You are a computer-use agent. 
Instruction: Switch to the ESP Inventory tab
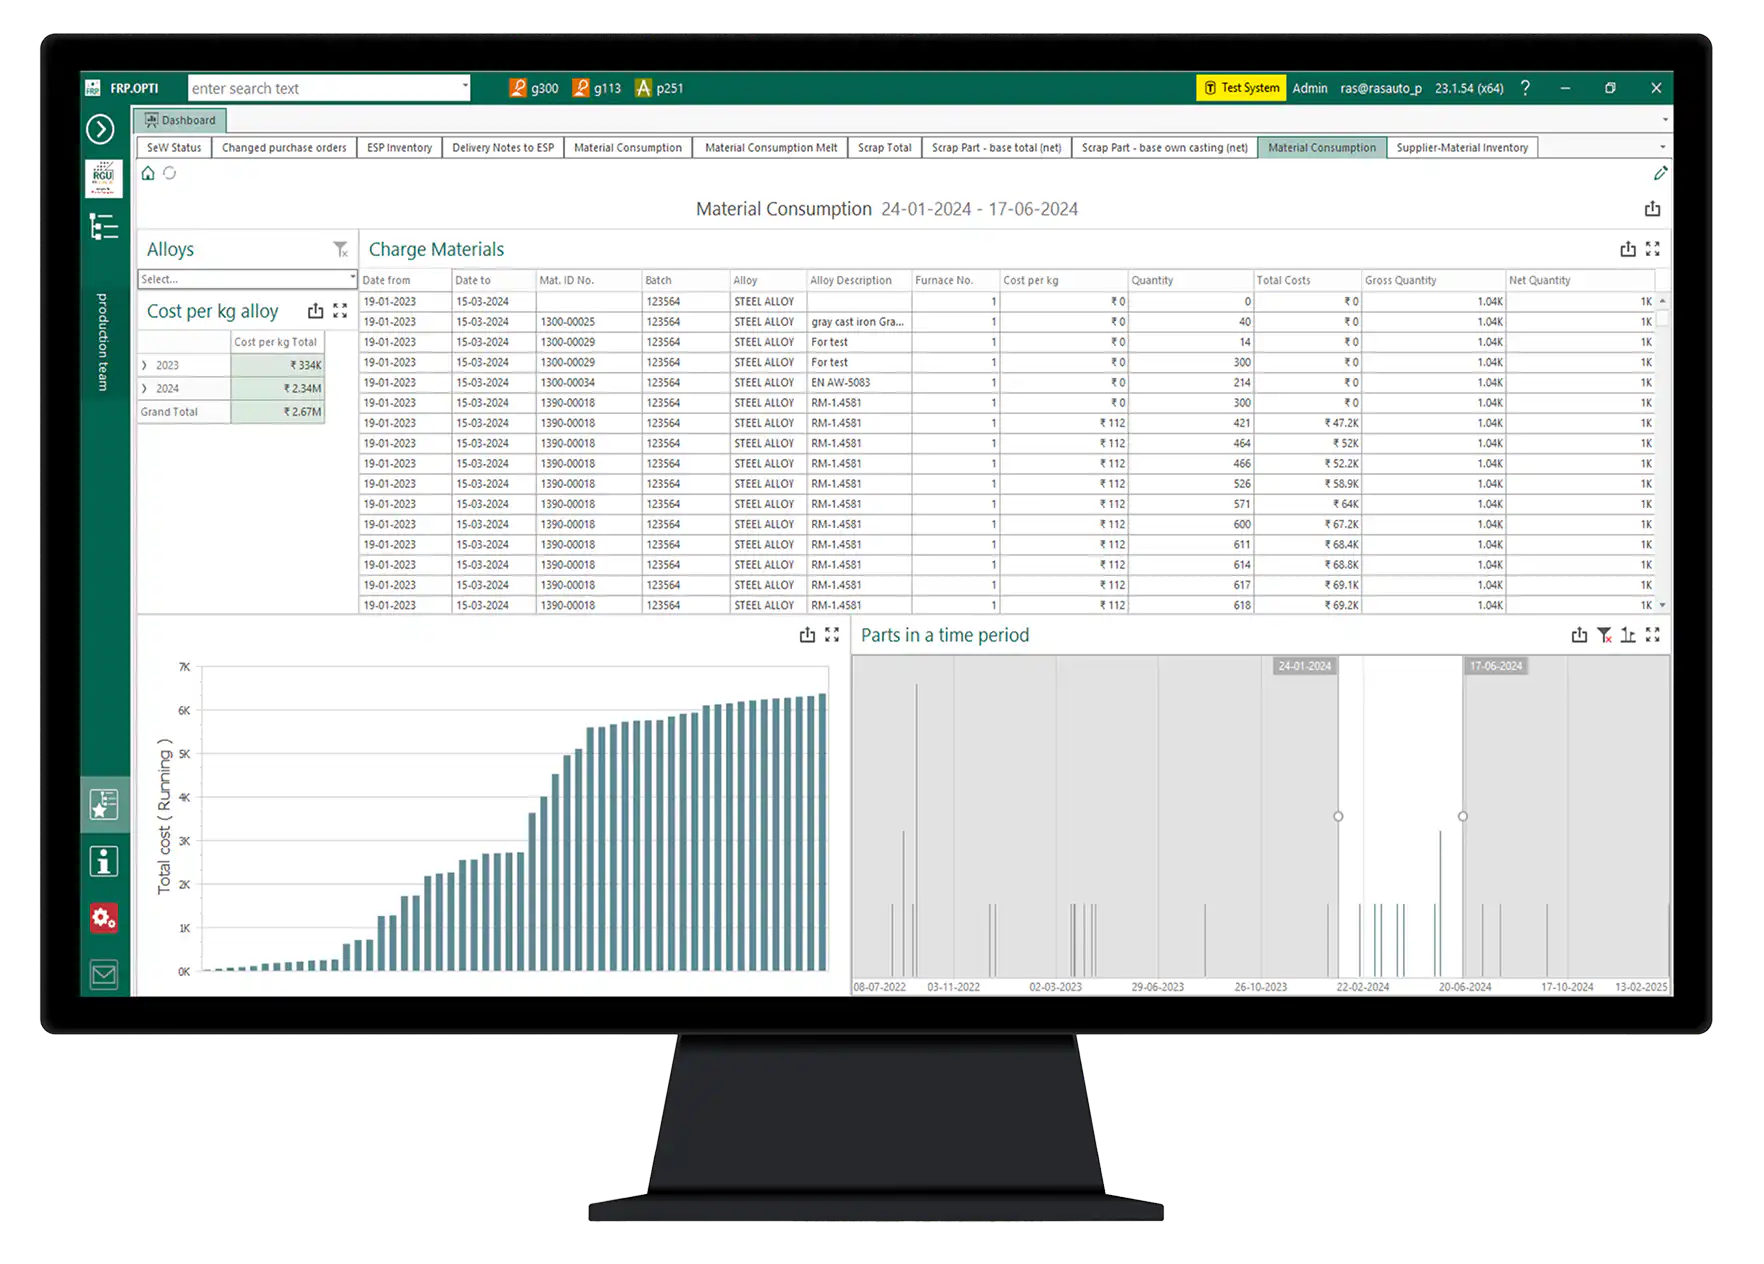[399, 148]
